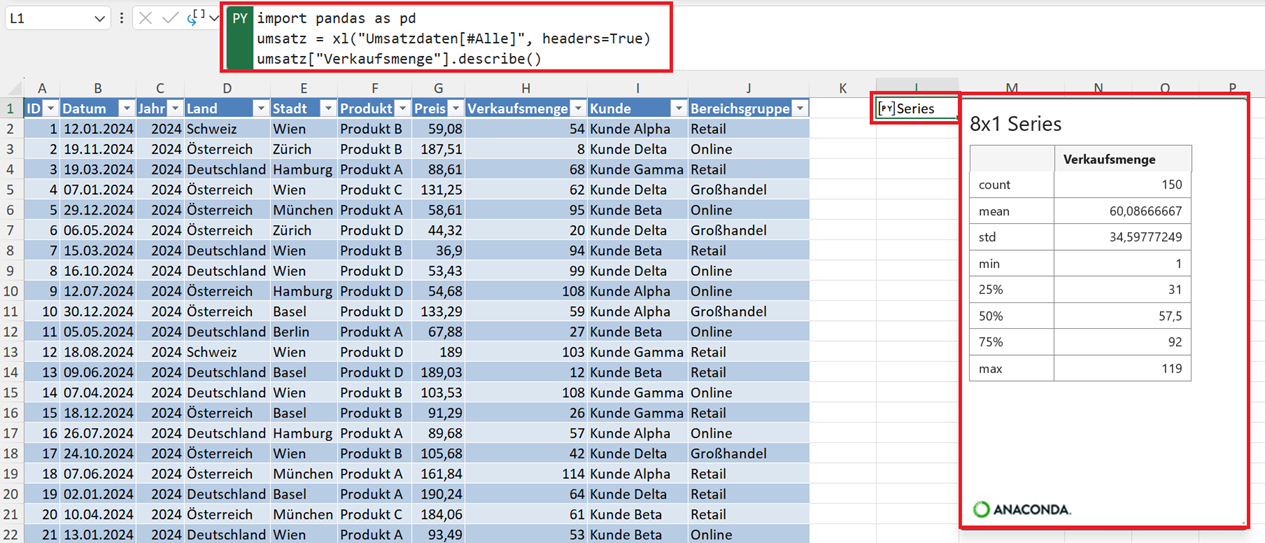Click into the Python formula code editor
Image resolution: width=1265 pixels, height=543 pixels.
click(450, 39)
